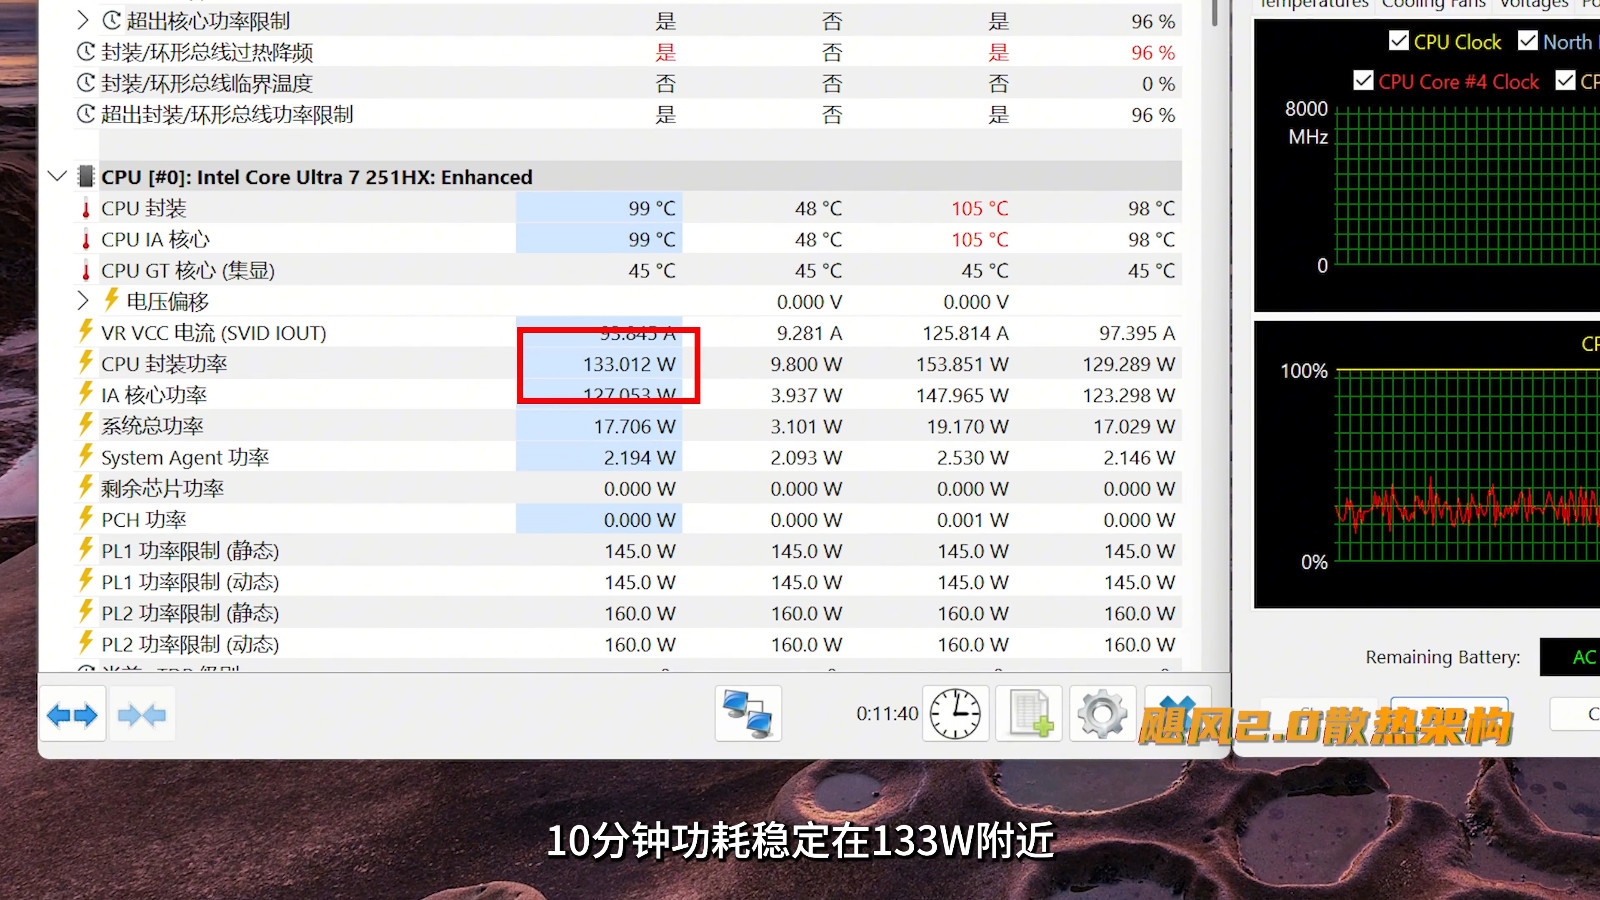Screen dimensions: 1600x900
Task: Reset the elapsed time clock icon
Action: pos(956,714)
